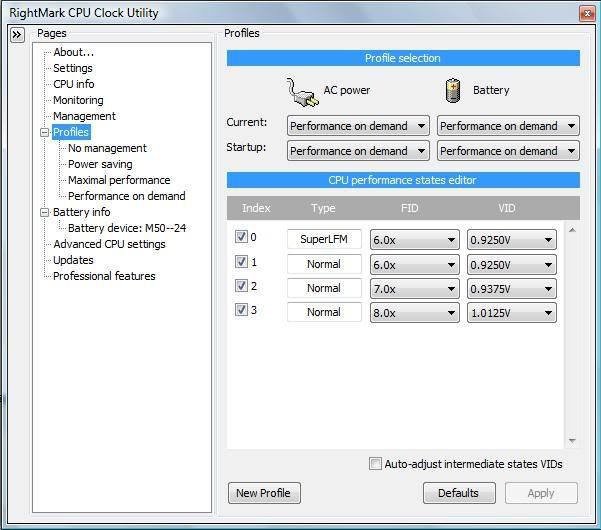Open the Settings page
This screenshot has height=530, width=601.
[73, 68]
